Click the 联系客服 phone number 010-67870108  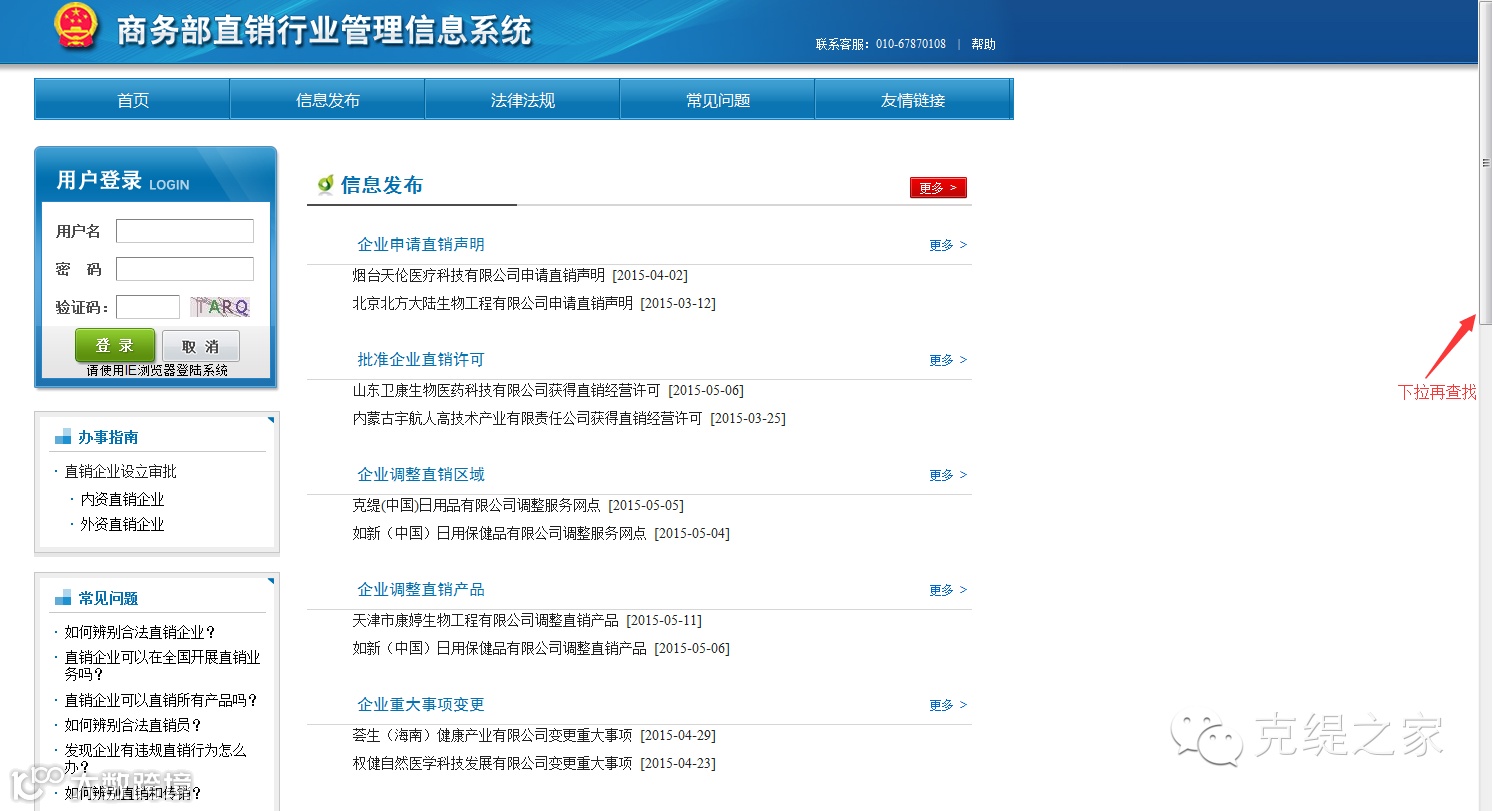pyautogui.click(x=911, y=44)
